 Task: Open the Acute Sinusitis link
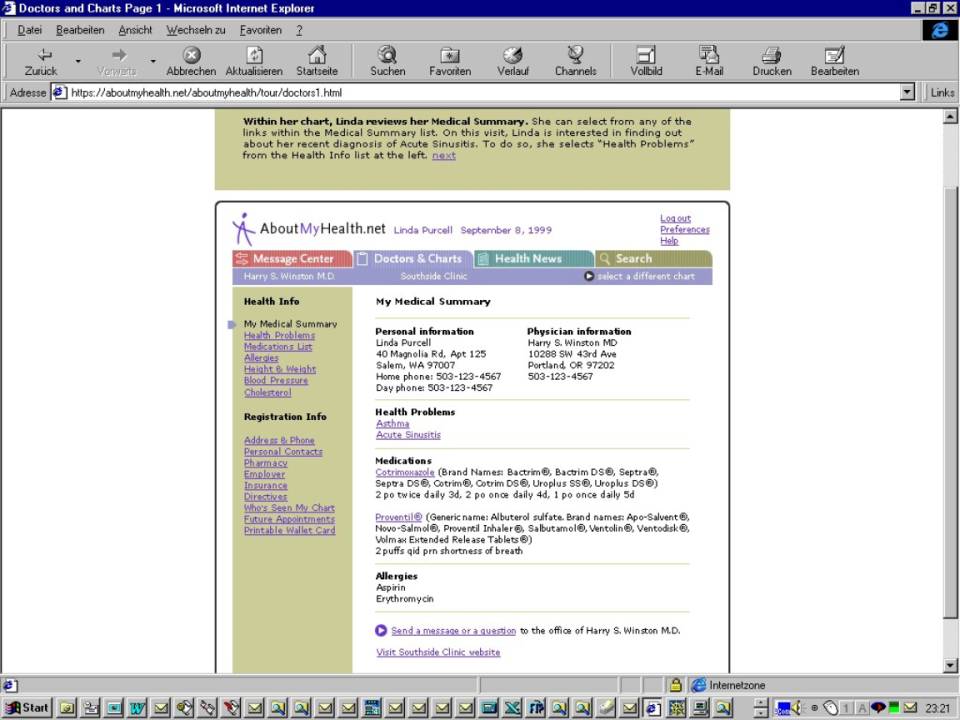pyautogui.click(x=408, y=435)
